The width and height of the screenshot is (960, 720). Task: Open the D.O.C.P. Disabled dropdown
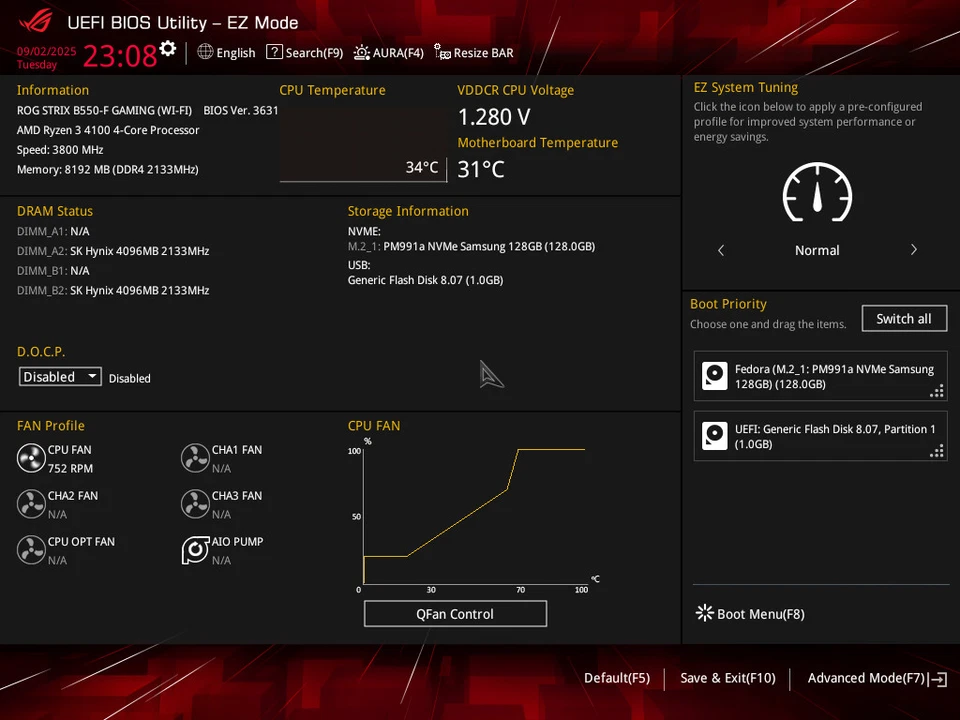59,377
